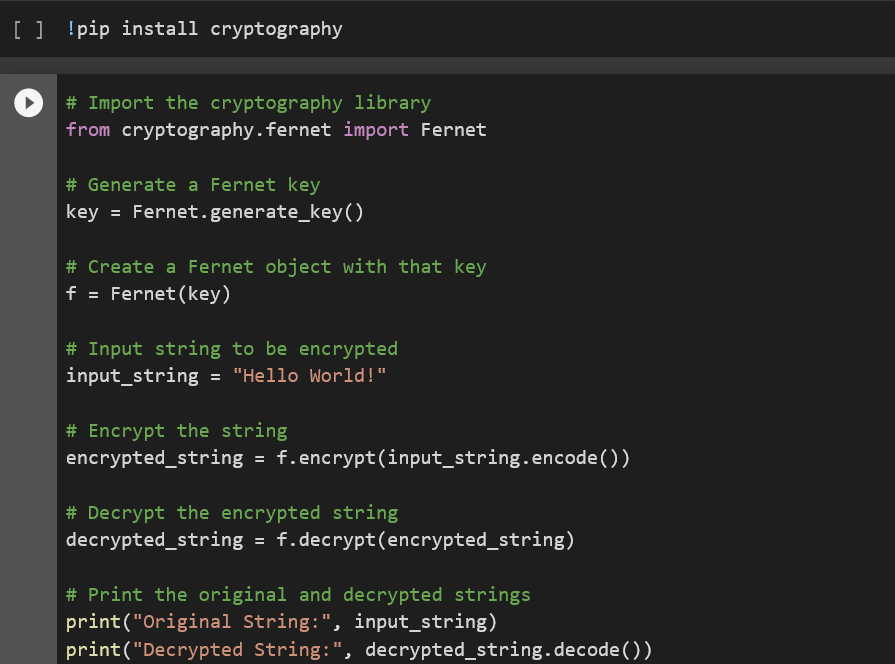The image size is (895, 664).
Task: Place cursor on 'from cryptography.fernet import Fernet'
Action: coord(276,130)
